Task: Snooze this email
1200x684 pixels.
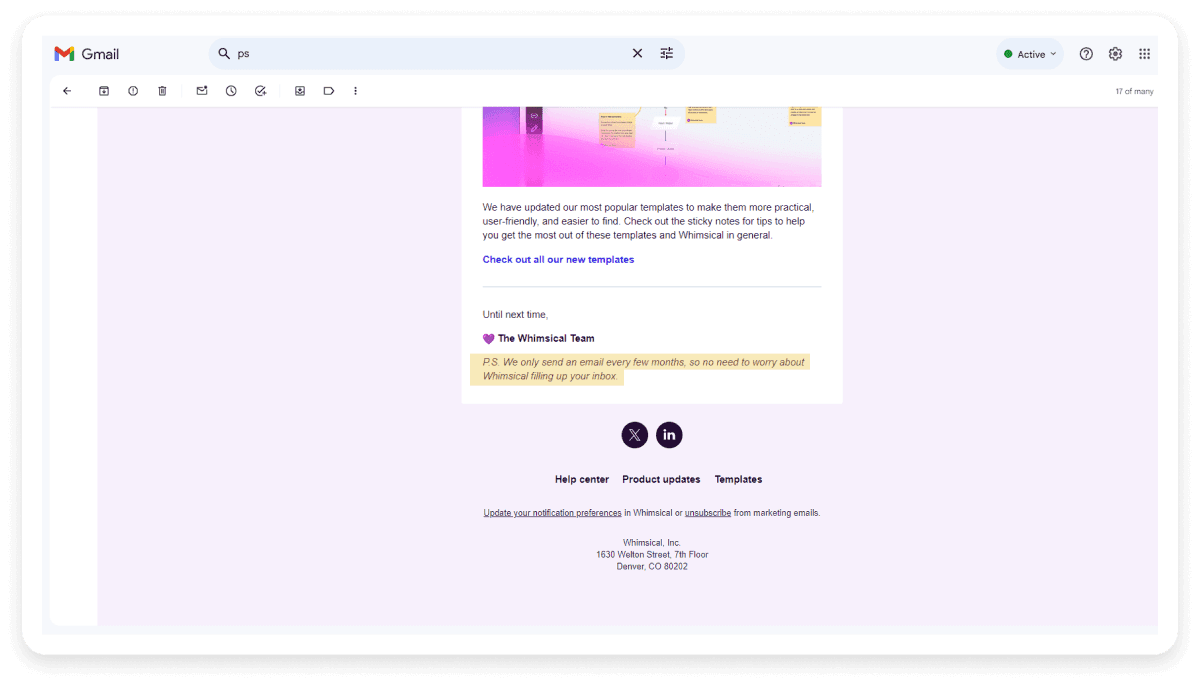Action: (x=231, y=91)
